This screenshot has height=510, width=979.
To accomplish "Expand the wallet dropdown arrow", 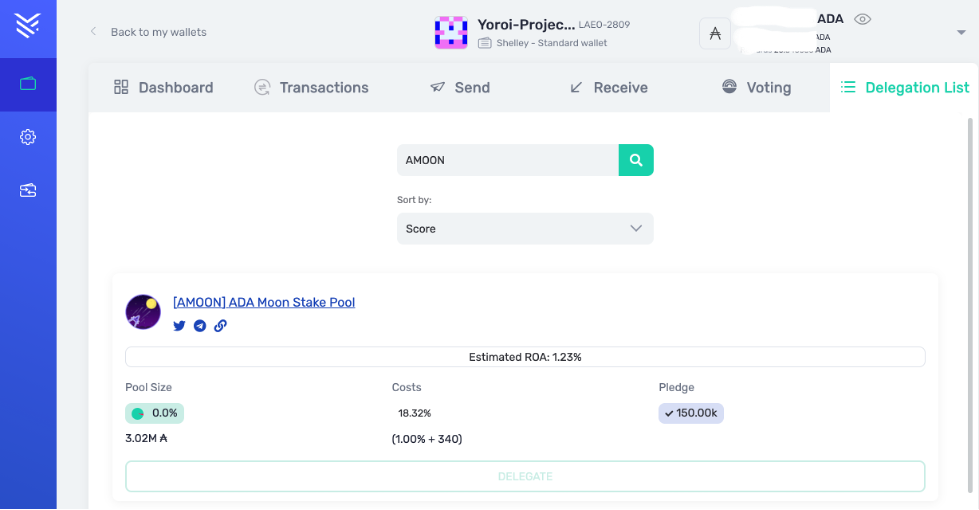I will pos(961,32).
